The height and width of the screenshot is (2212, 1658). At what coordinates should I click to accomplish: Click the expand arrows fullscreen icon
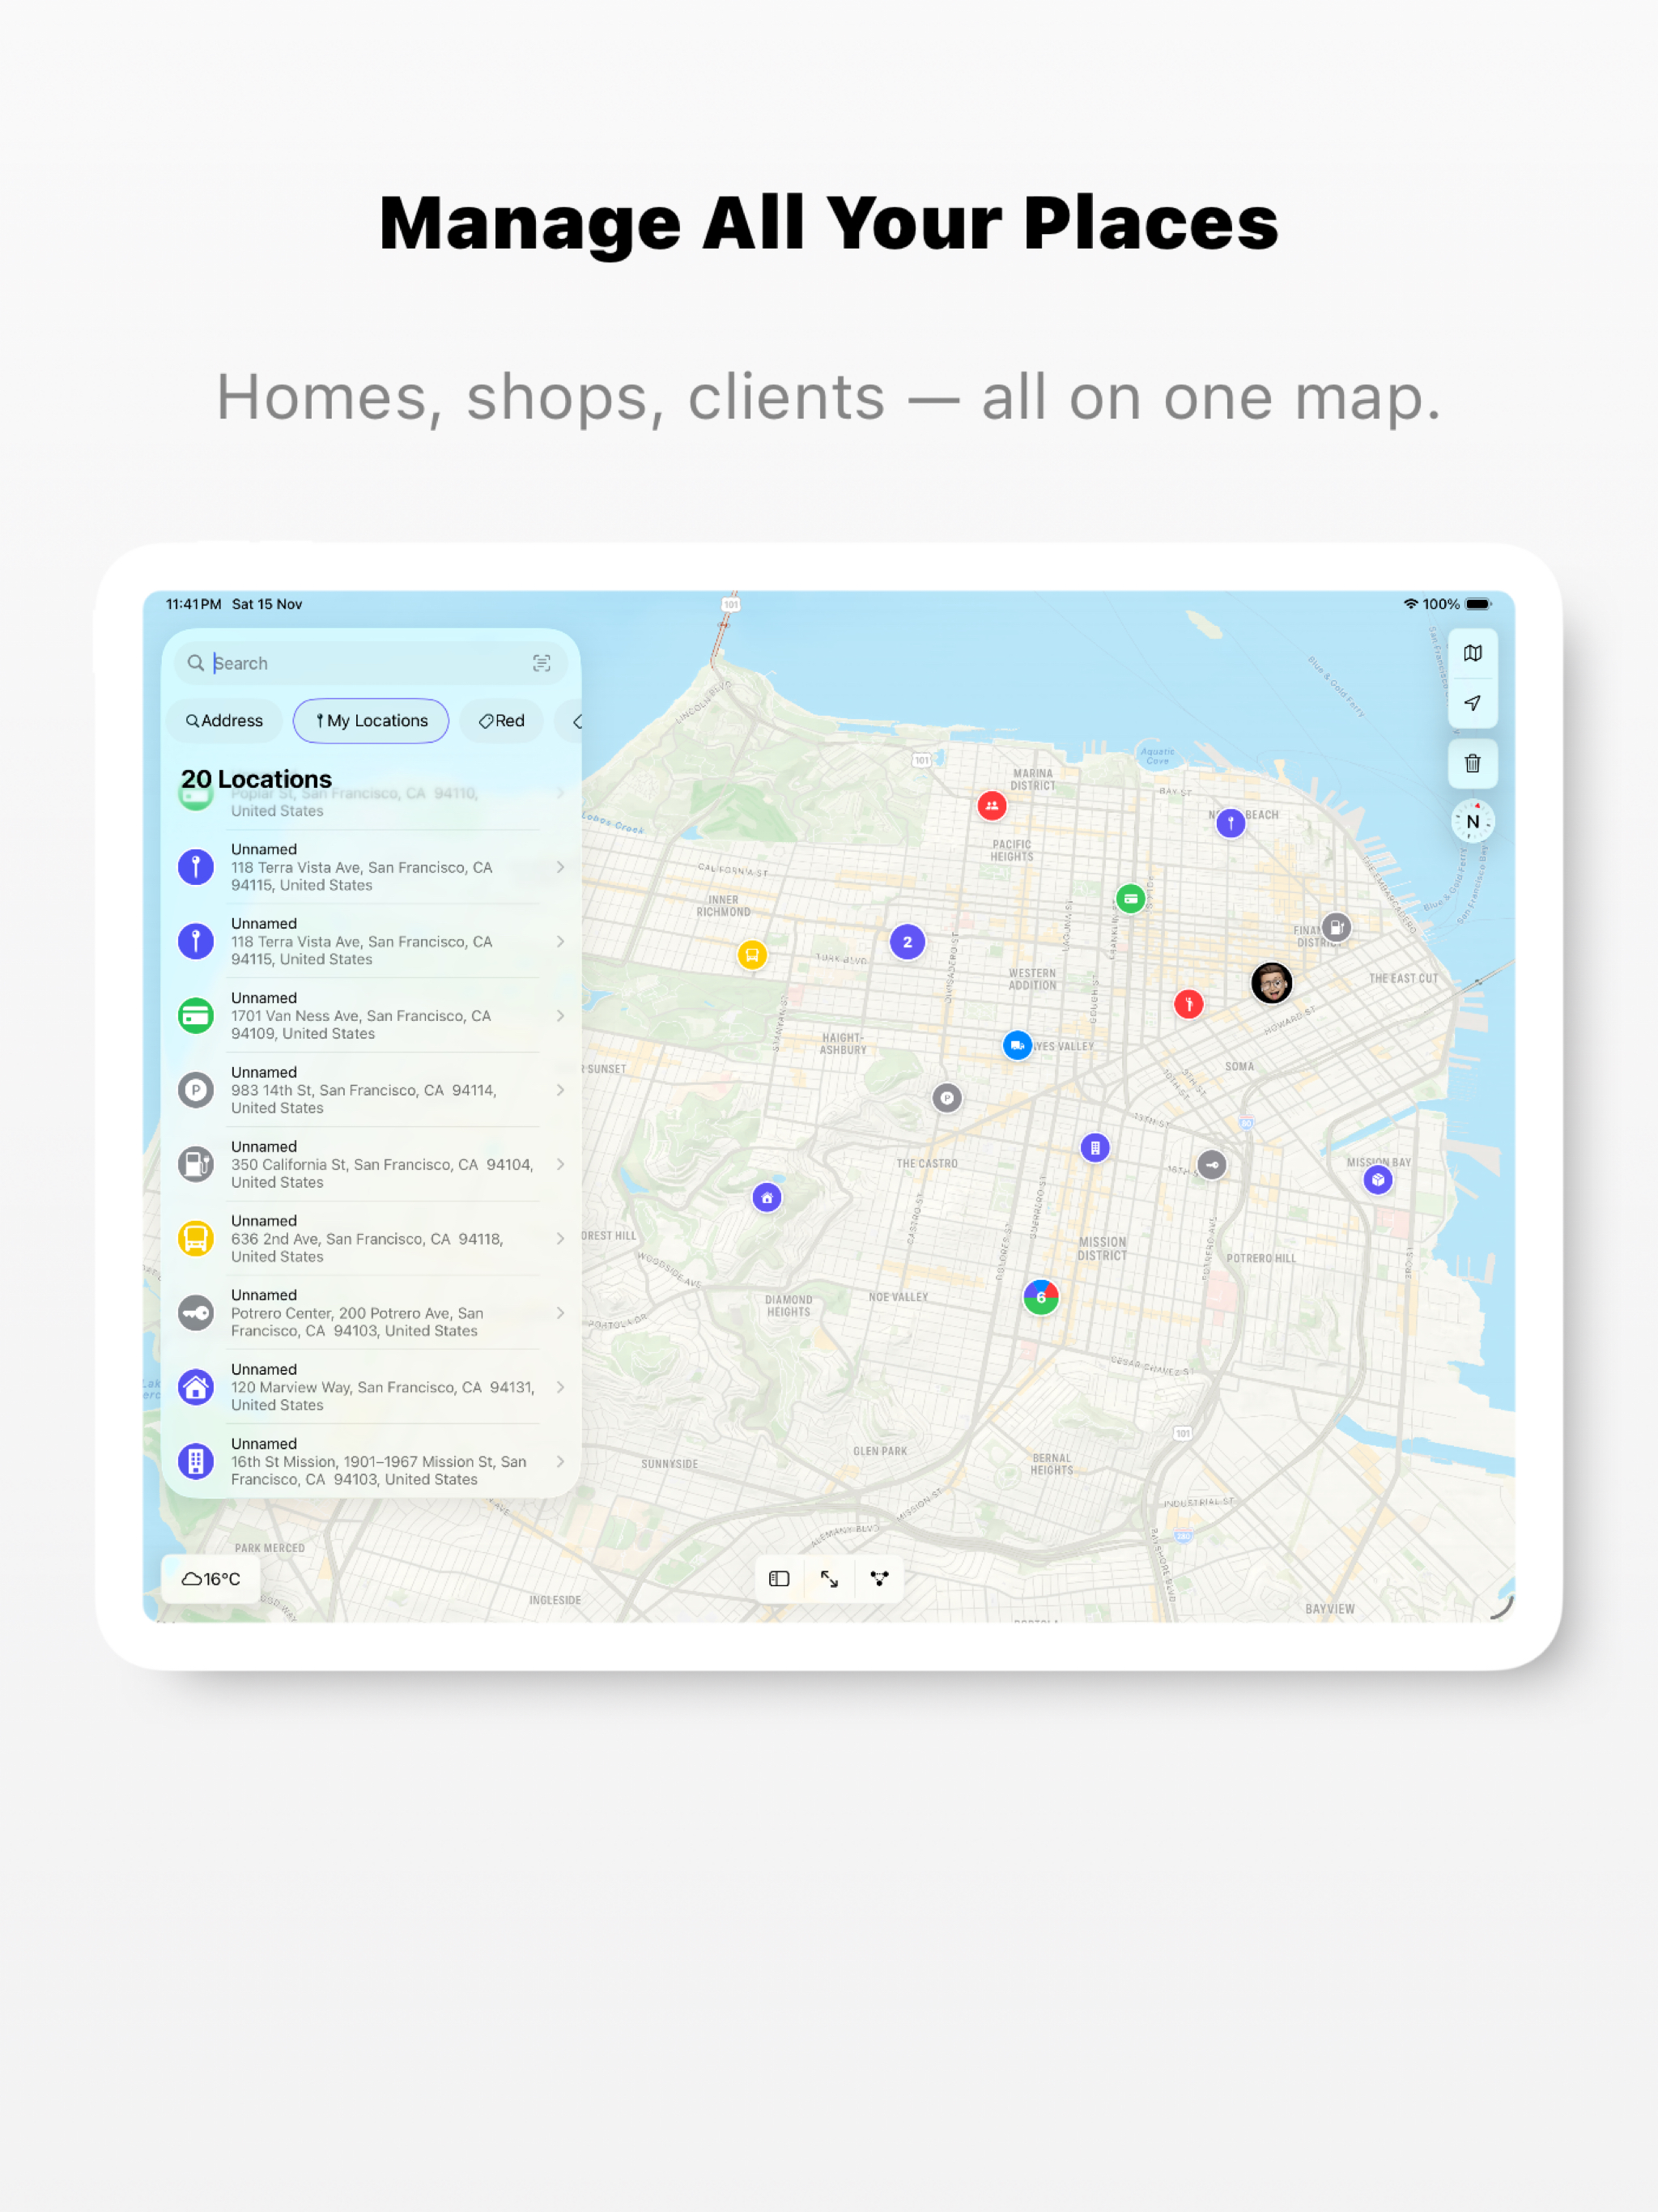[x=829, y=1578]
